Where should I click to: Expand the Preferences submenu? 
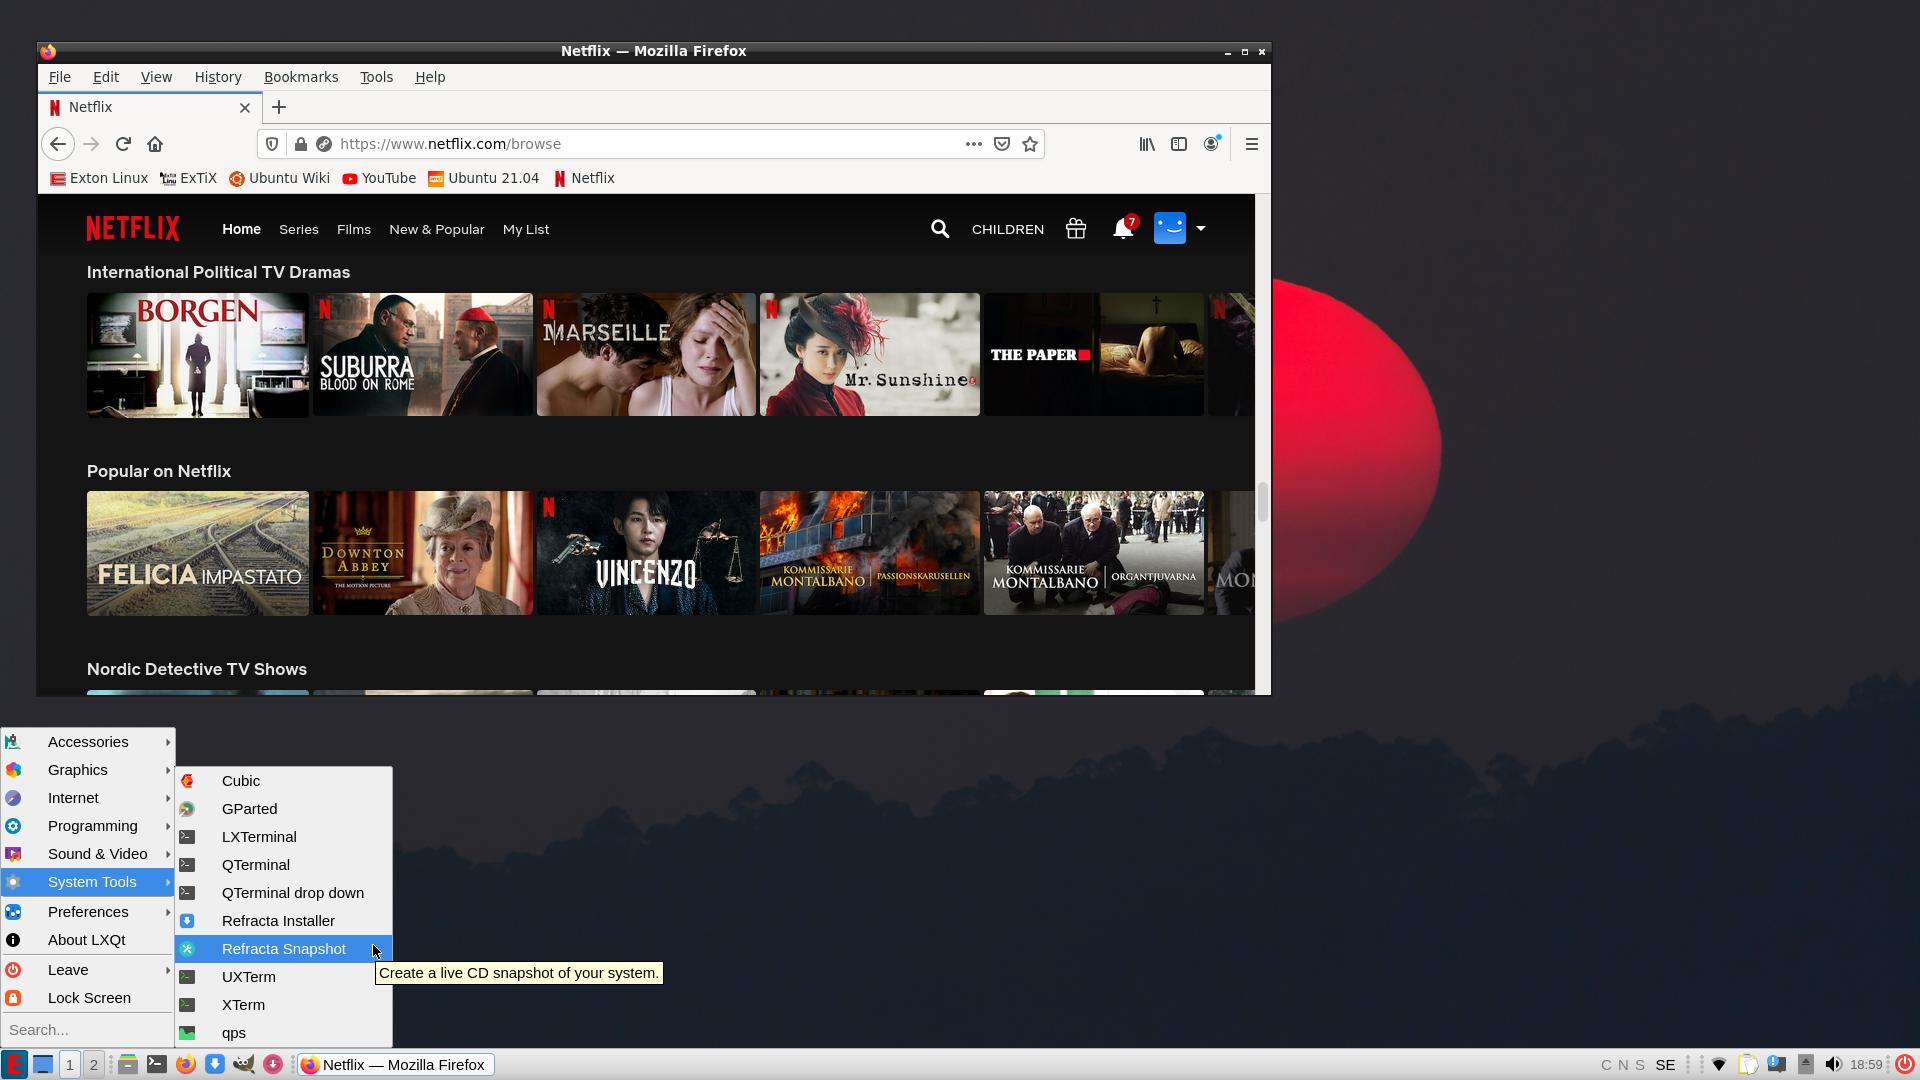pyautogui.click(x=88, y=912)
